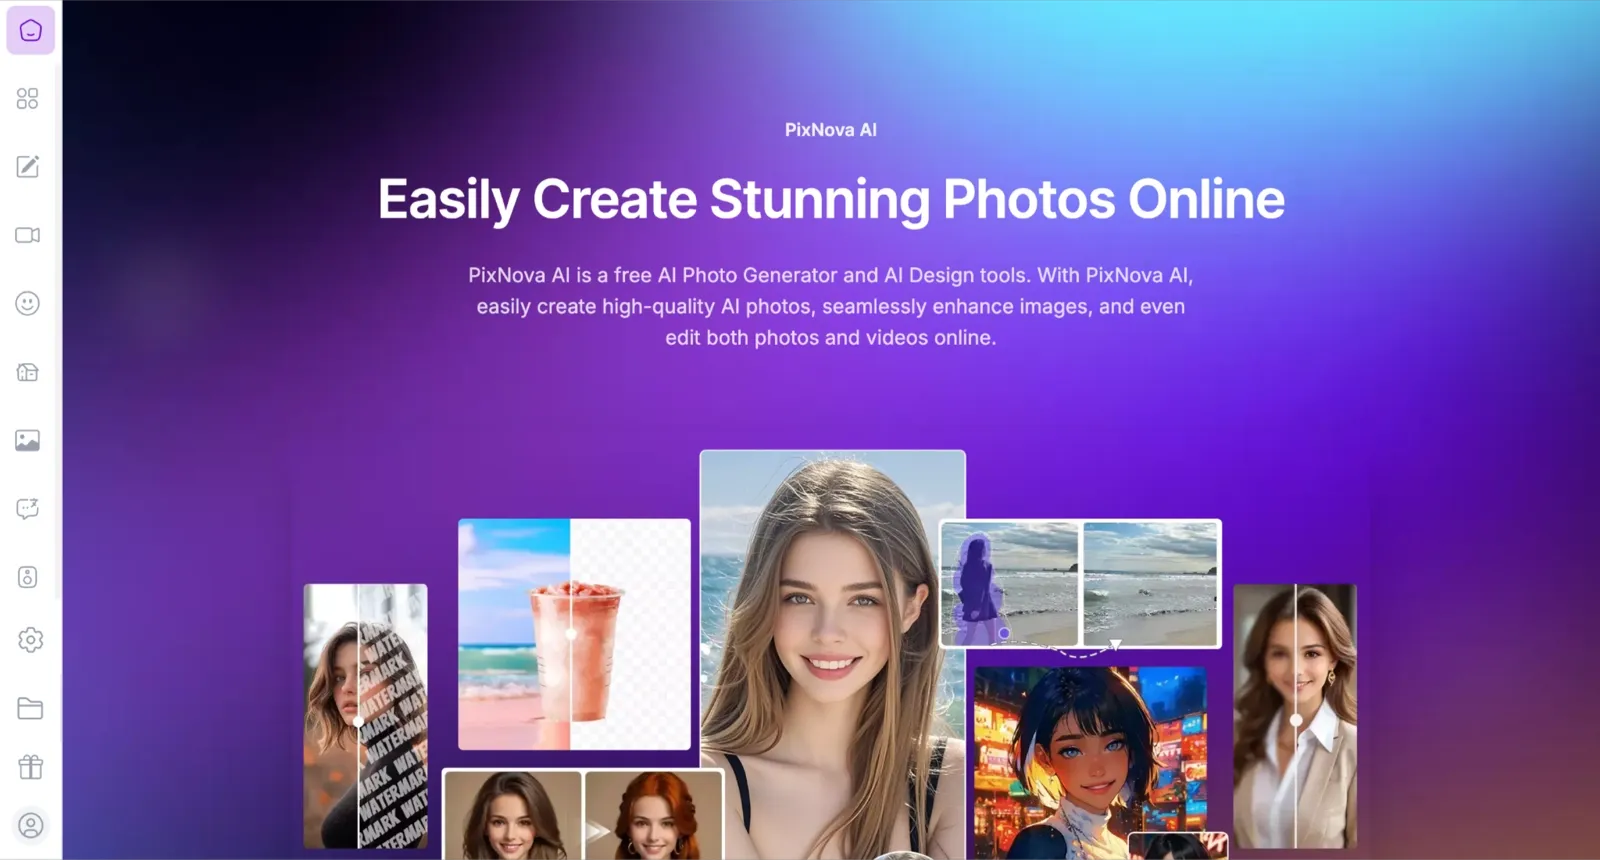
Task: Open the central smiling woman beach portrait
Action: click(832, 654)
